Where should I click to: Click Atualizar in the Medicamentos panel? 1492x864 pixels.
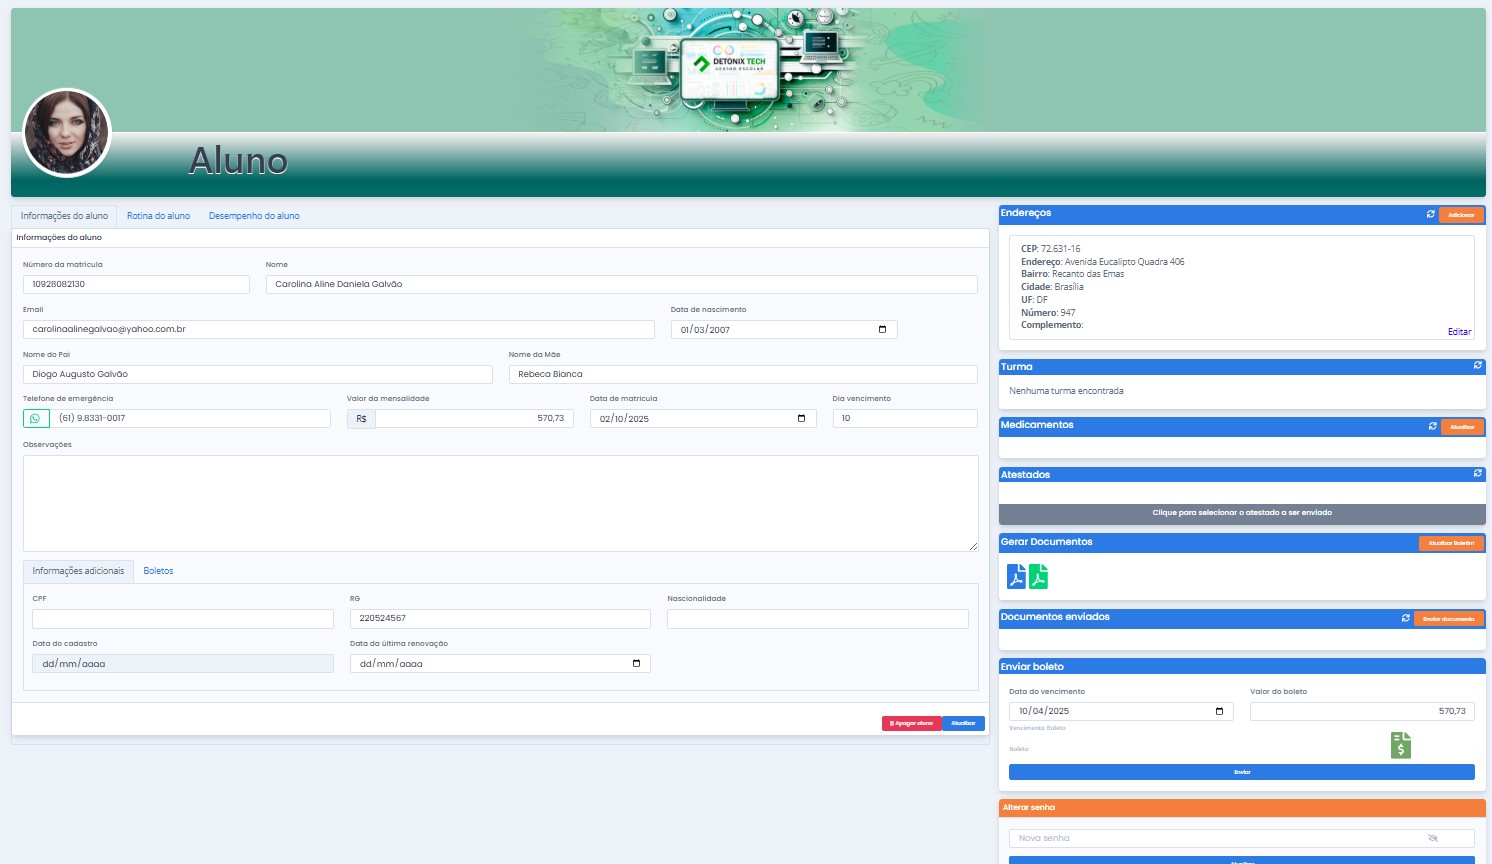[1462, 427]
